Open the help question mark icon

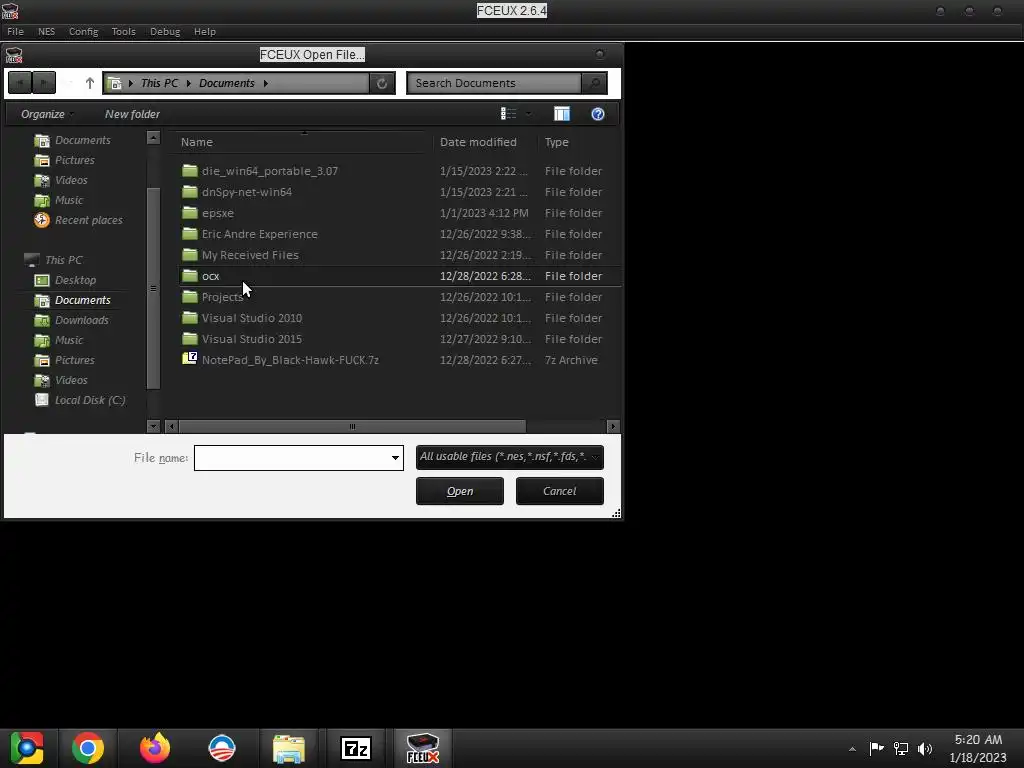tap(598, 114)
